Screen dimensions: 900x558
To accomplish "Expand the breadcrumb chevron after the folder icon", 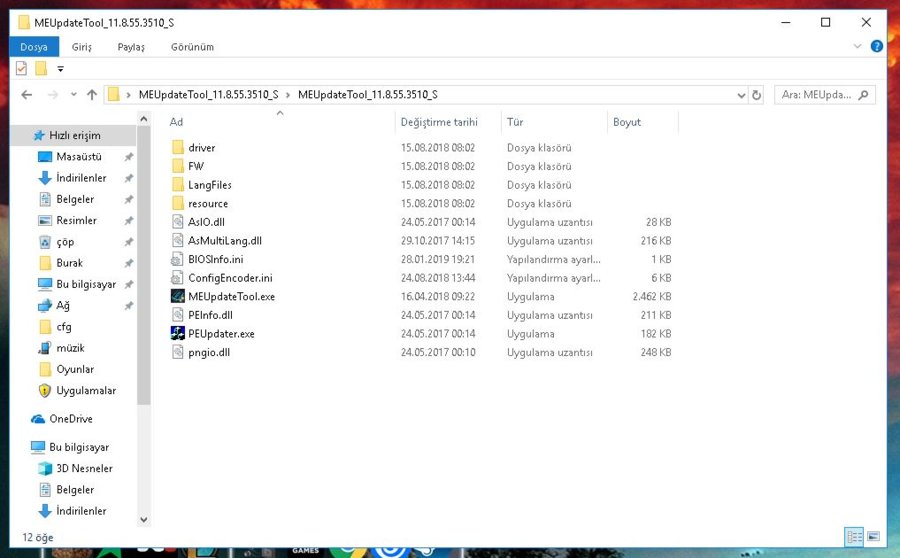I will pyautogui.click(x=128, y=95).
